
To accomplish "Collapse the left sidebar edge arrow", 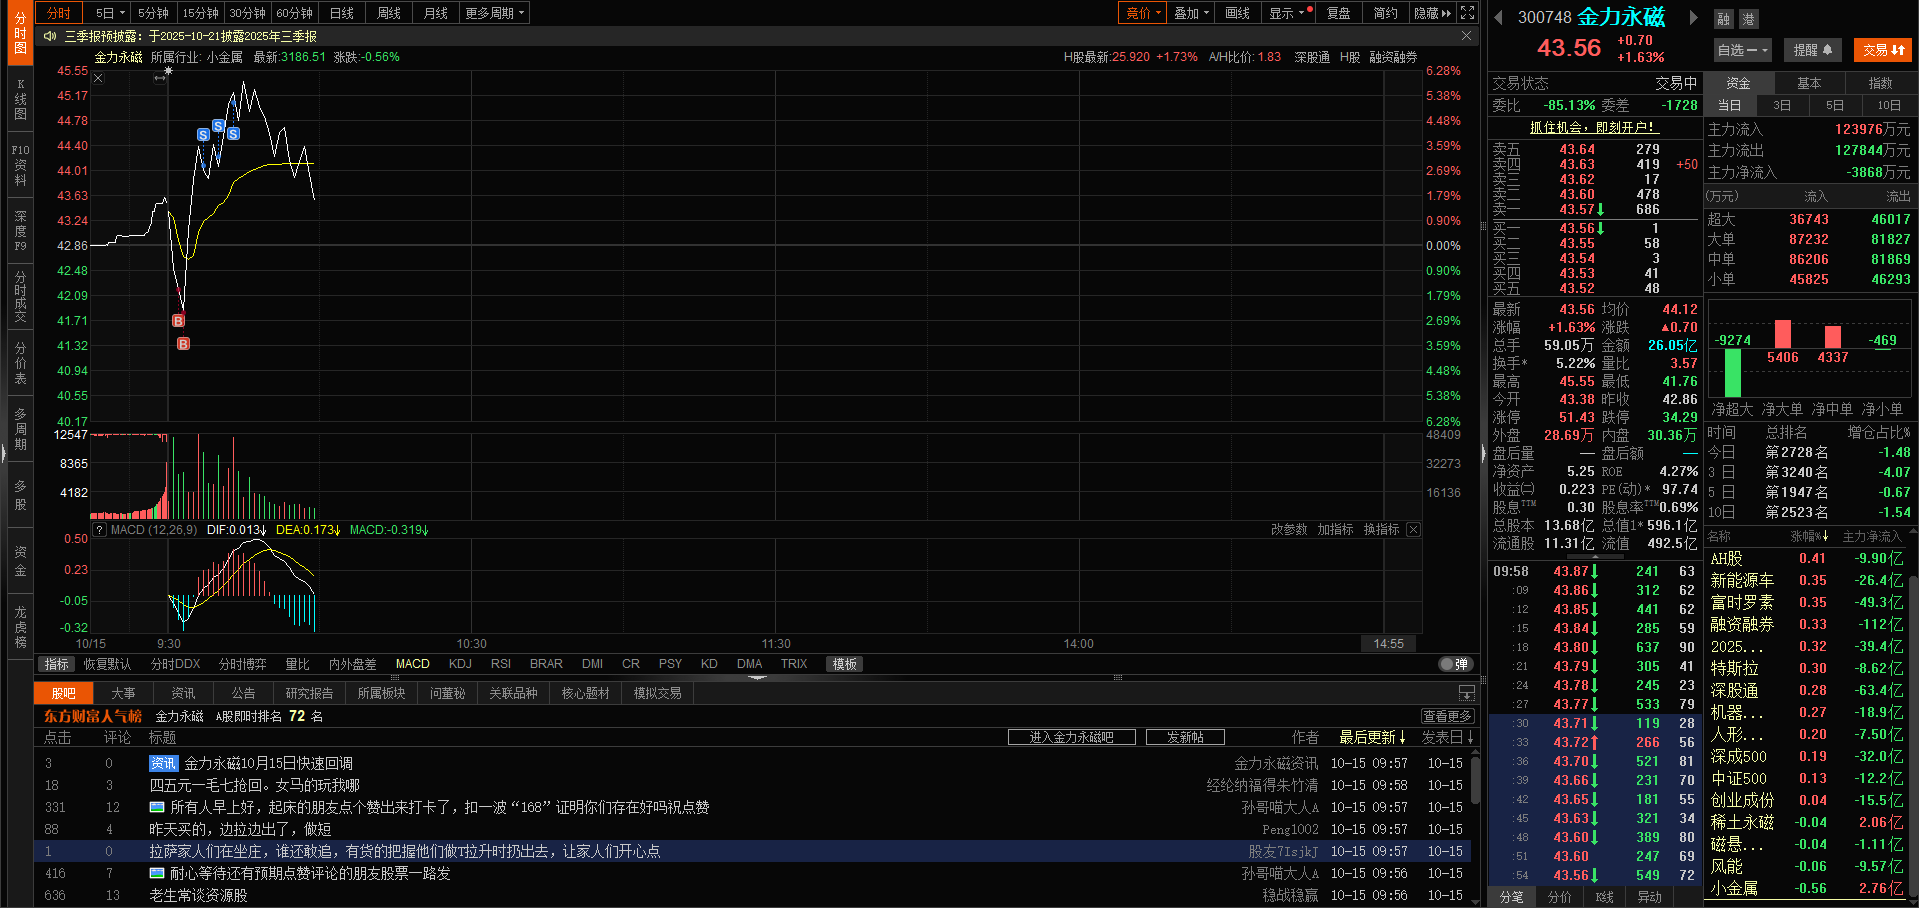I will tap(3, 454).
